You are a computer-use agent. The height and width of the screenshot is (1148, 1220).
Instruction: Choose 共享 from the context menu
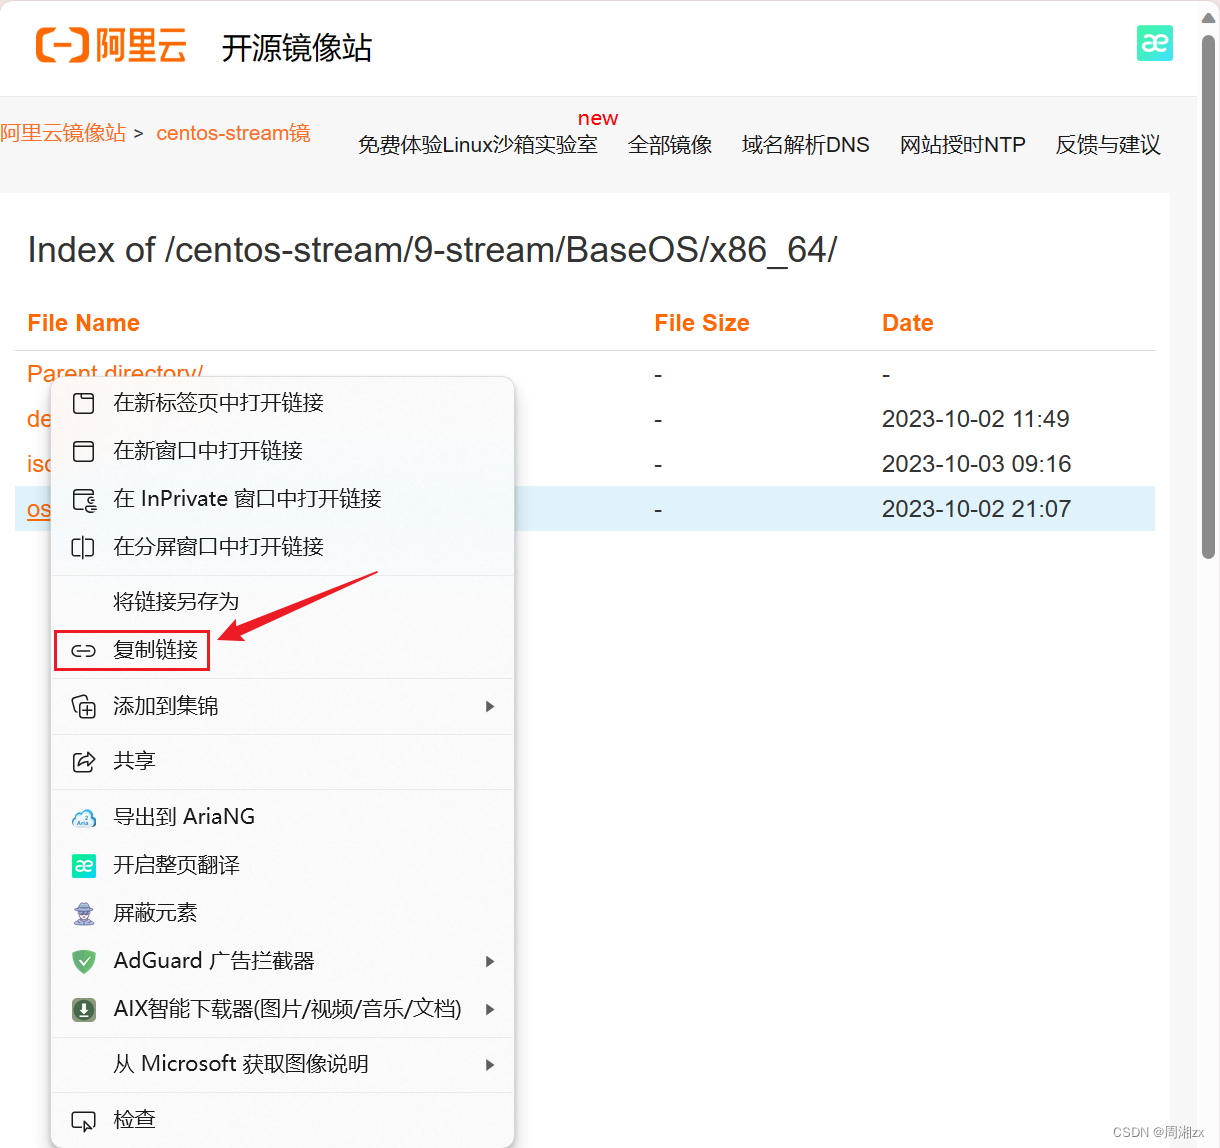[x=282, y=761]
